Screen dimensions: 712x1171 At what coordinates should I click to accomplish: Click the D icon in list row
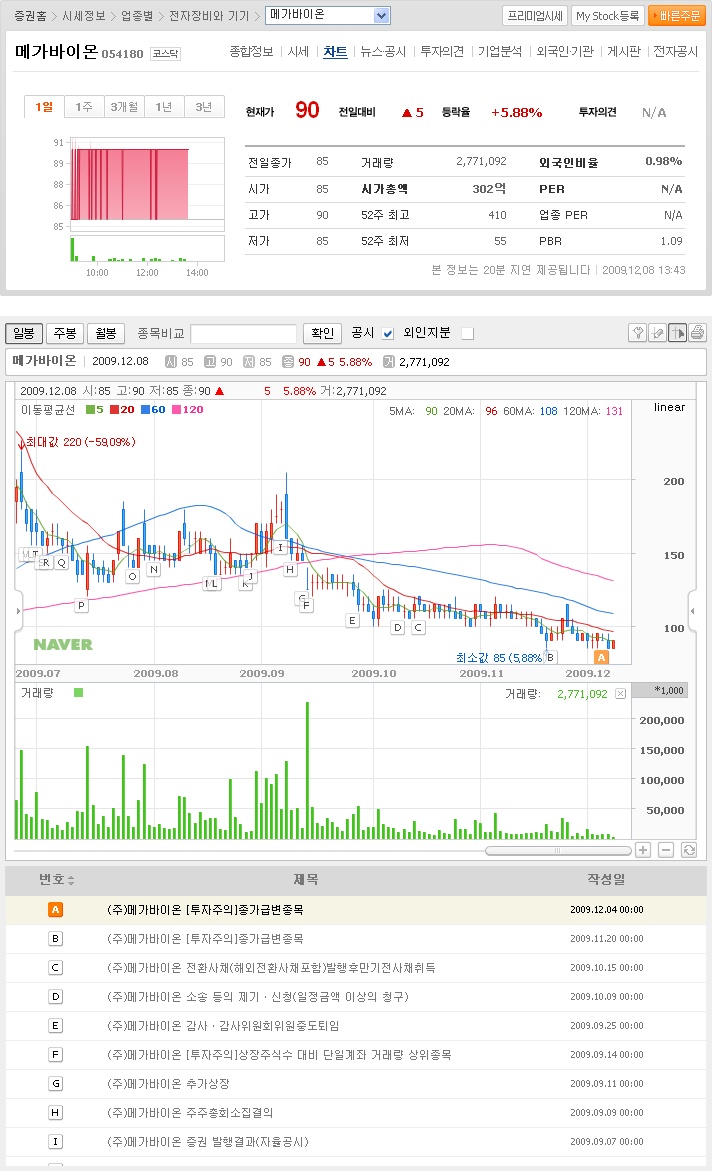coord(55,996)
